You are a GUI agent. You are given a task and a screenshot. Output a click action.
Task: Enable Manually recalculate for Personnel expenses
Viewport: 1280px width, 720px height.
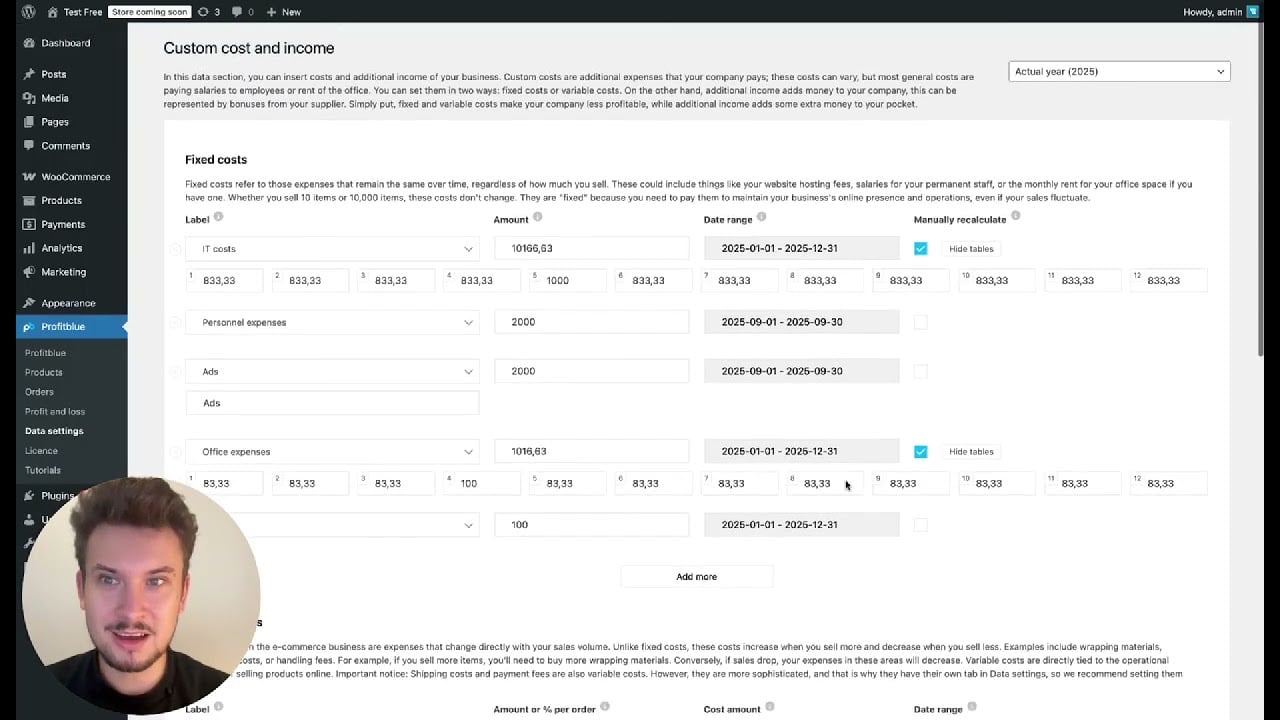point(920,321)
